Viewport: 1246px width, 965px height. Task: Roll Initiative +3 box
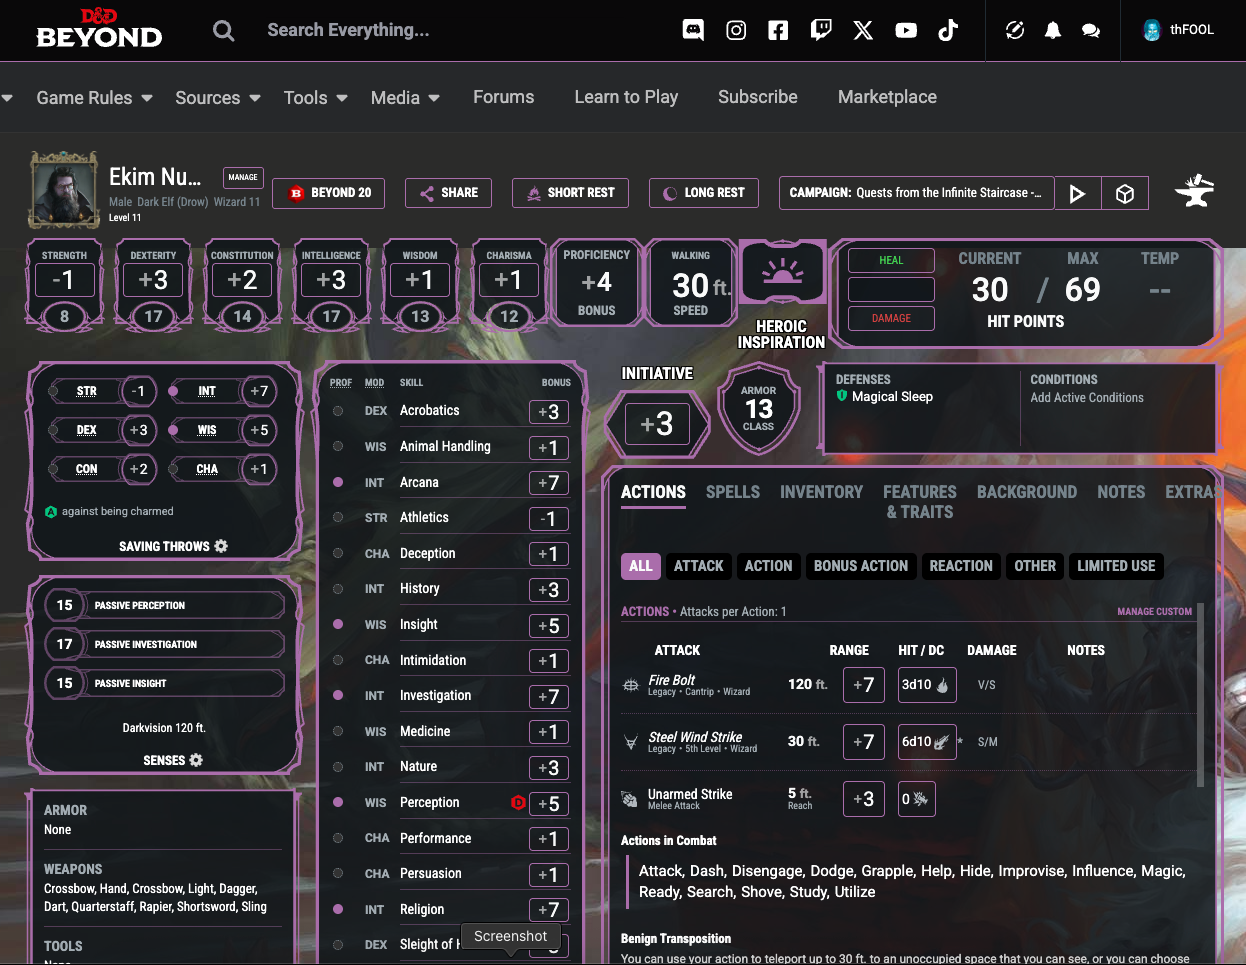point(657,424)
